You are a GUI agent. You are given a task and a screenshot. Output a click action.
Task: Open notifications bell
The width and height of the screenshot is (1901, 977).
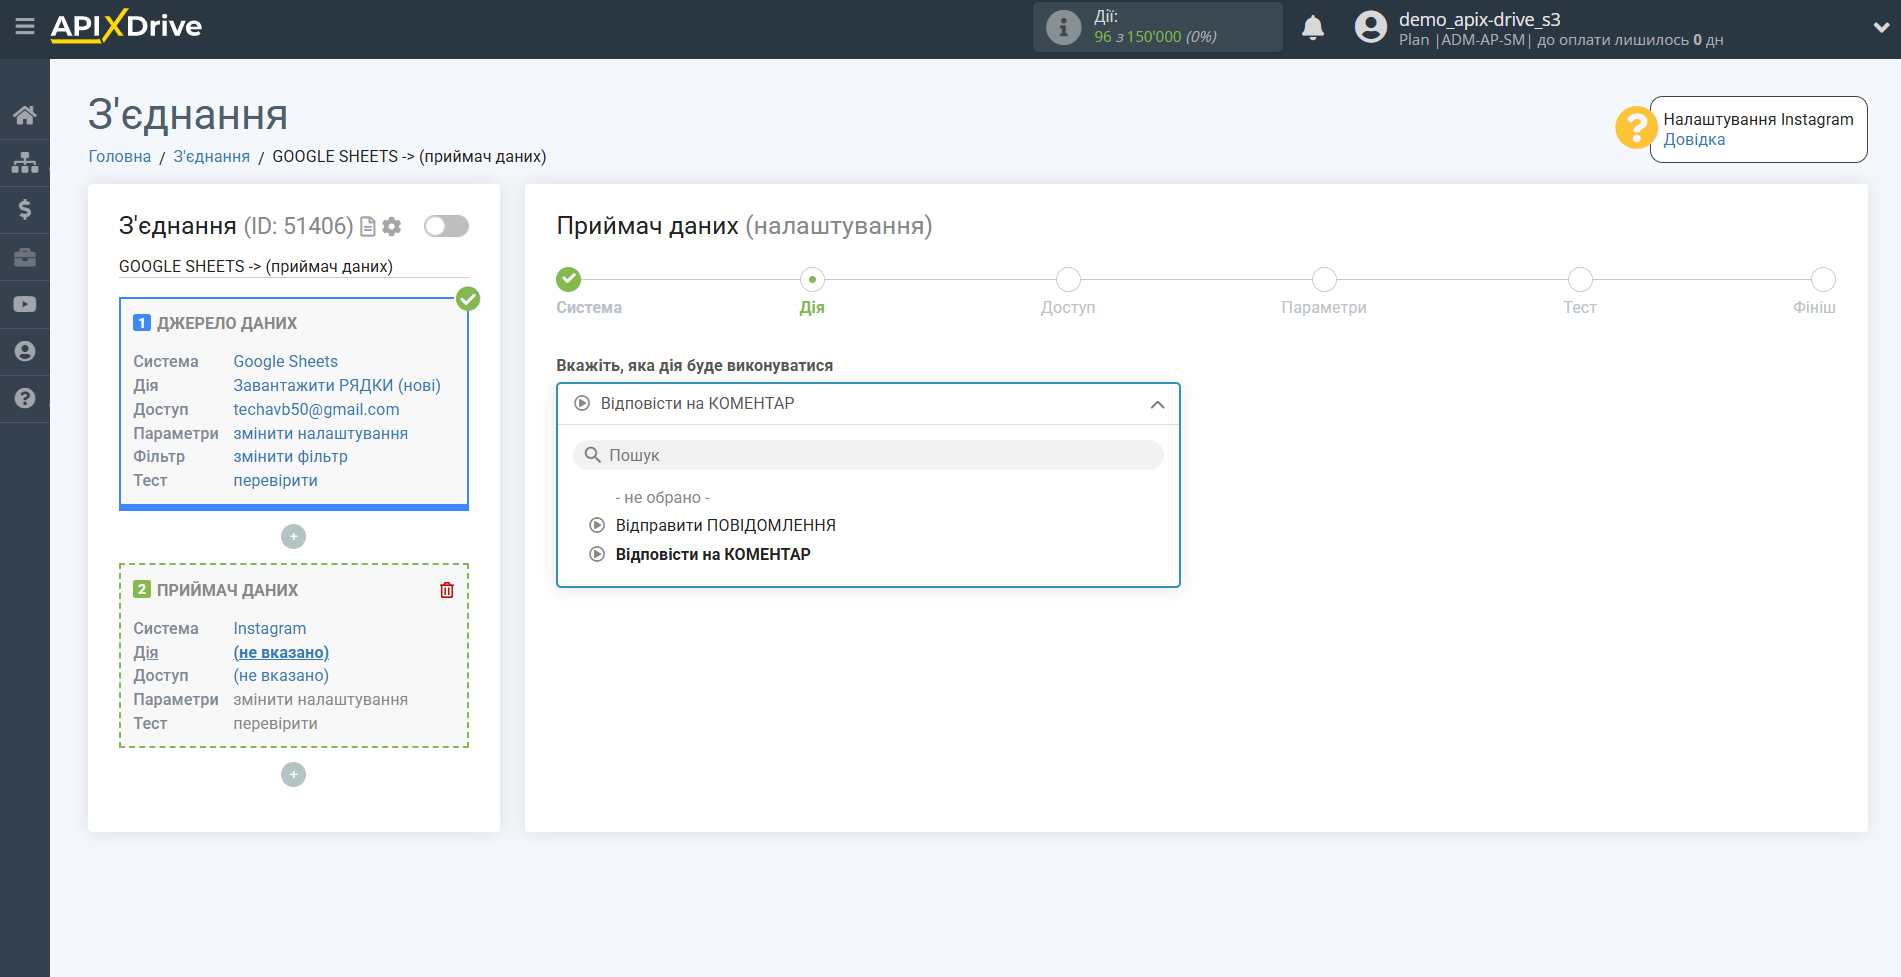point(1313,28)
